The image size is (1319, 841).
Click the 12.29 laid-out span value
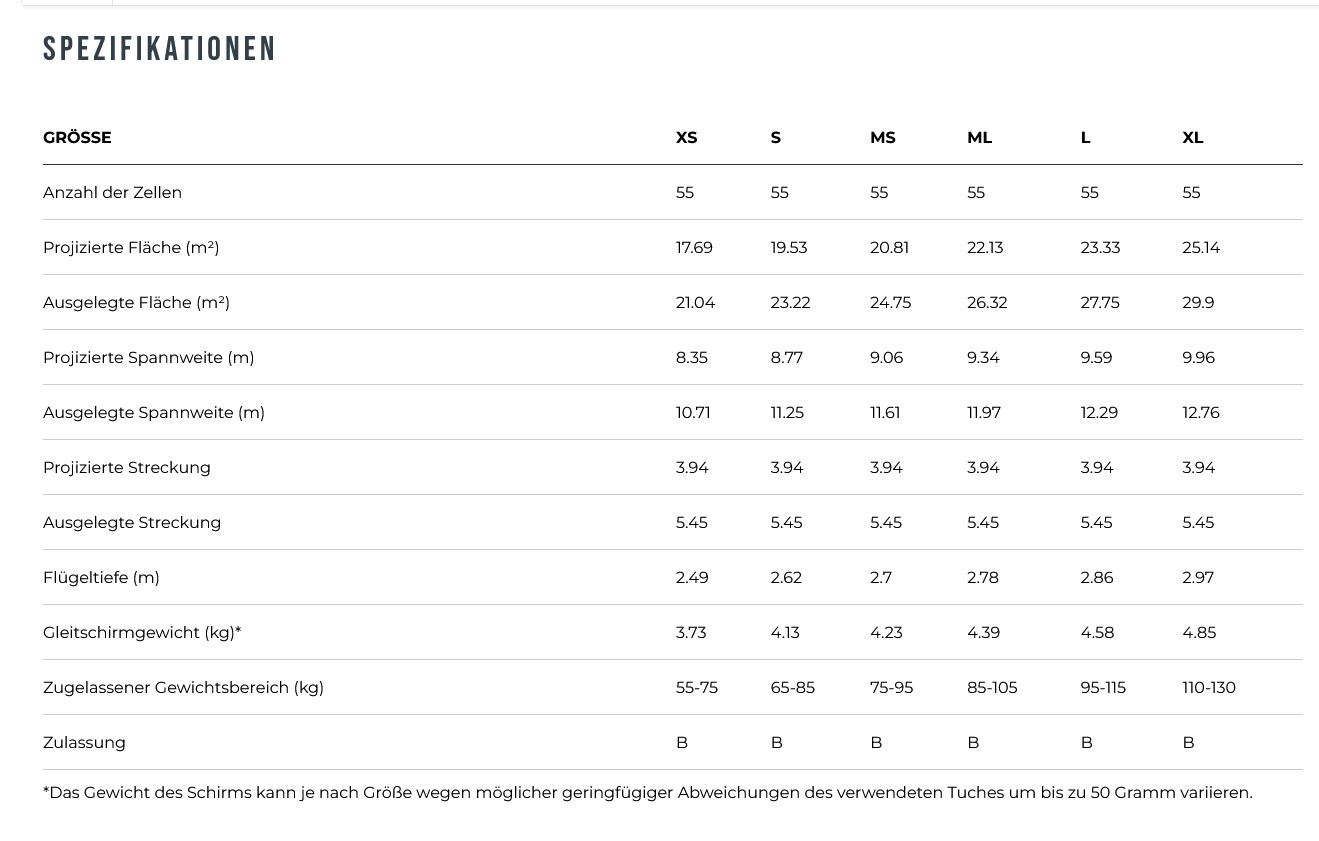1099,413
